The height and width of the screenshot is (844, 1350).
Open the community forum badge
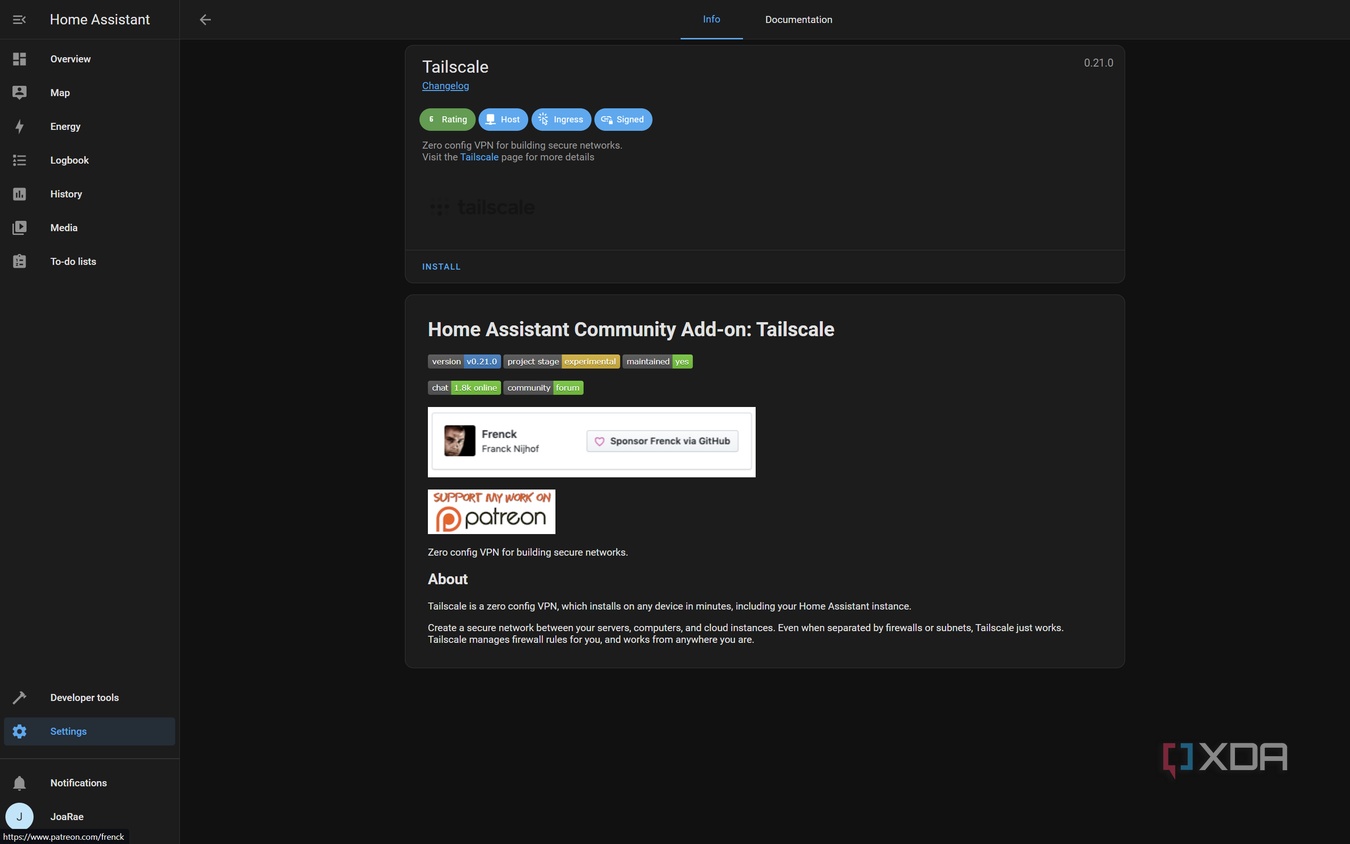tap(543, 388)
